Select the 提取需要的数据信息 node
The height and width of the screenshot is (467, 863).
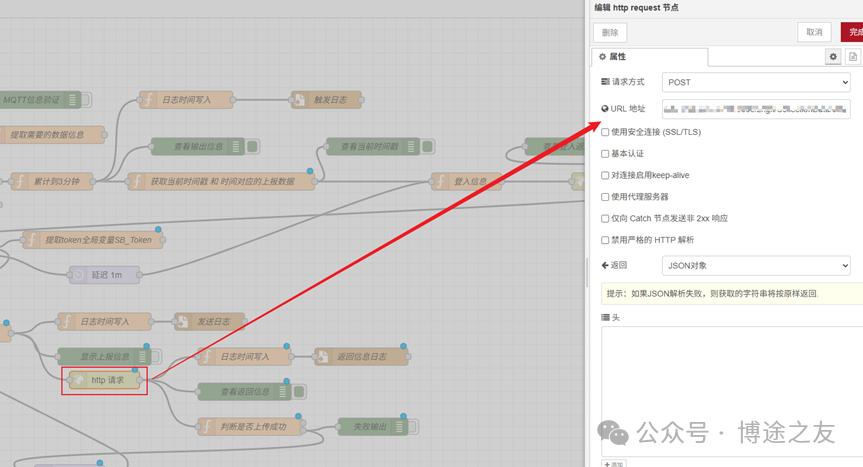52,134
